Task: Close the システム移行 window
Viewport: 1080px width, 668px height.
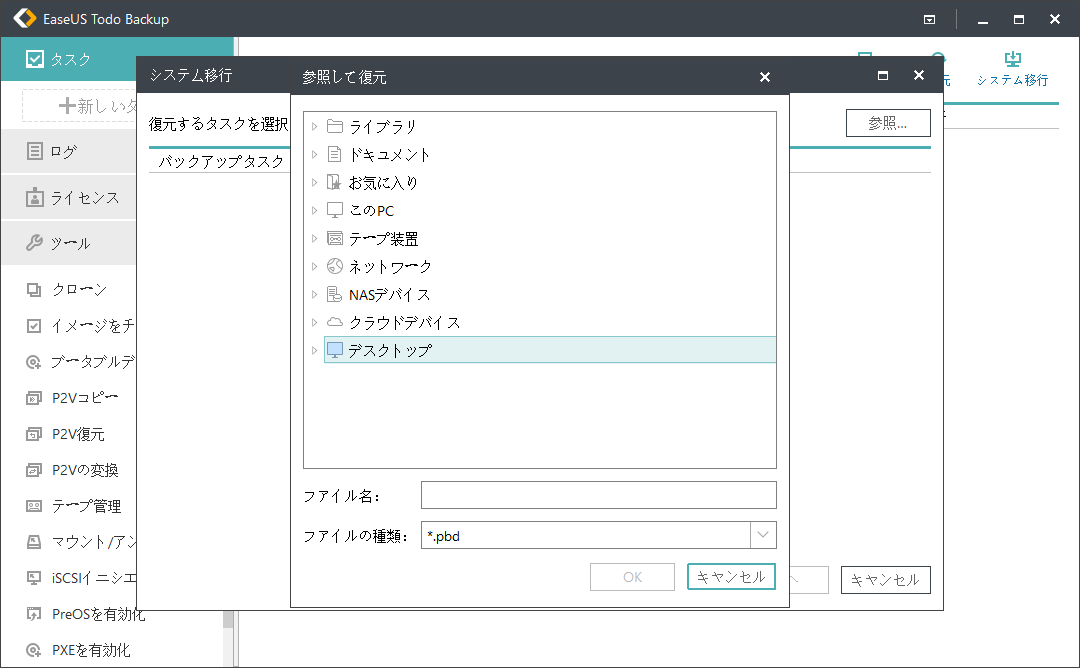Action: (919, 75)
